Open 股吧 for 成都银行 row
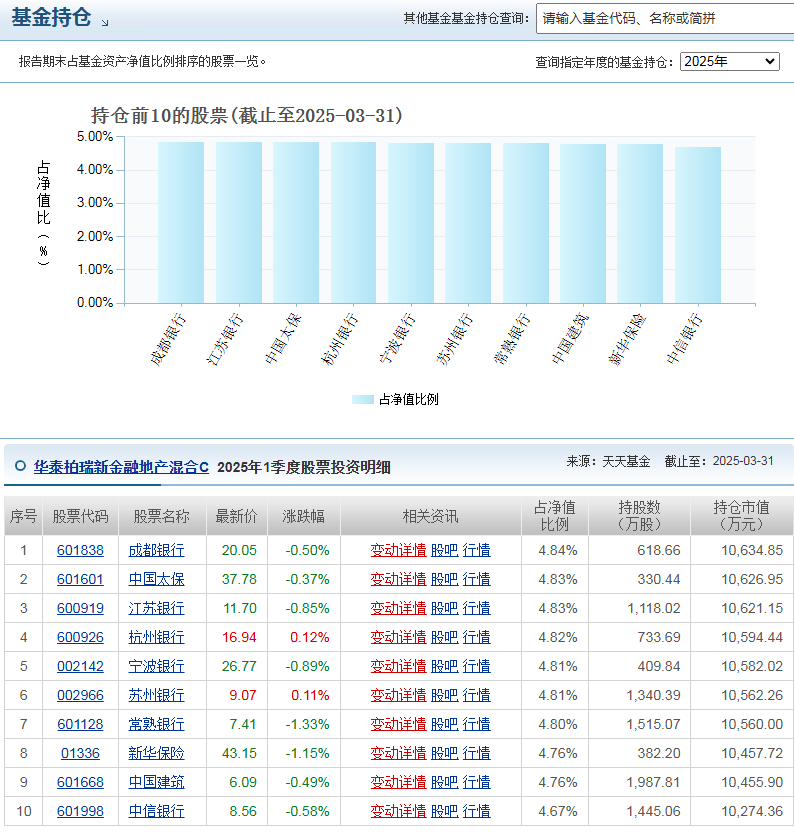Viewport: 794px width, 832px height. 445,550
